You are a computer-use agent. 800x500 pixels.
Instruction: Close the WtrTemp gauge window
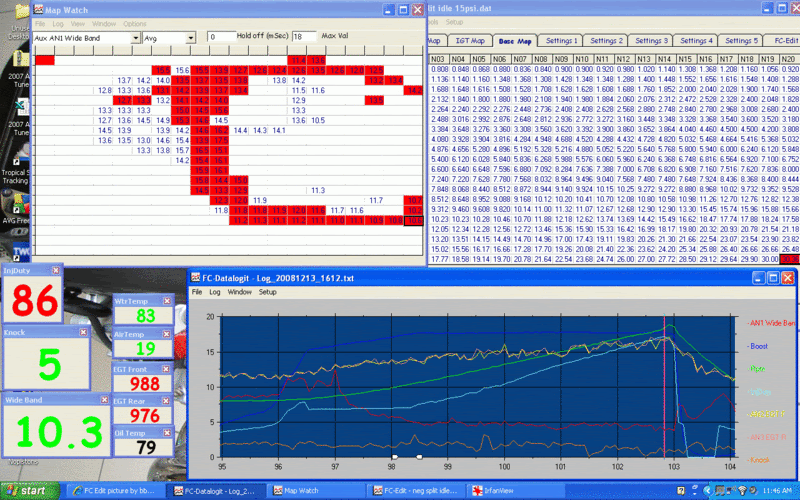[167, 301]
